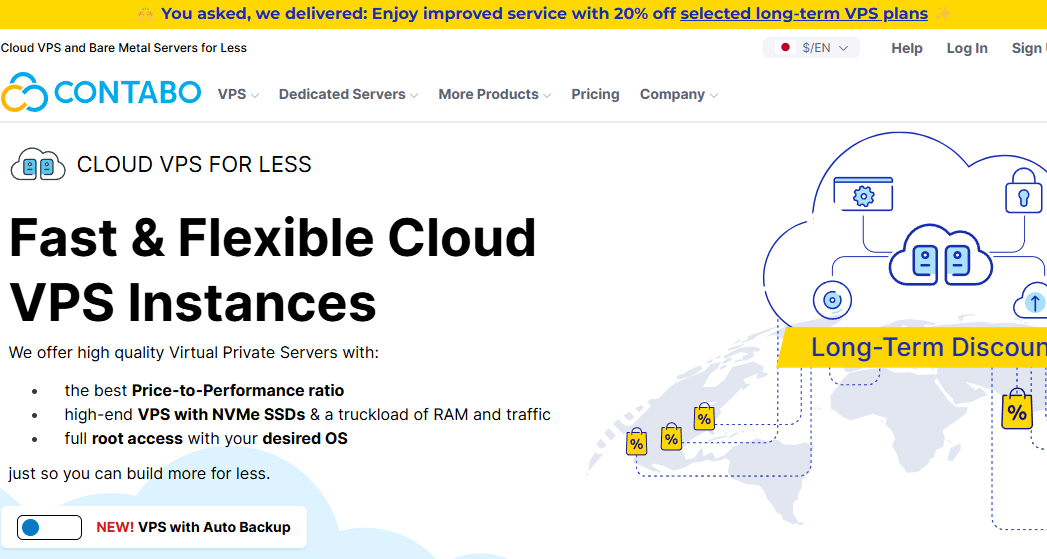This screenshot has width=1047, height=559.
Task: Click the 'Fast & Flexible Cloud VPS Instances' heading
Action: (x=272, y=270)
